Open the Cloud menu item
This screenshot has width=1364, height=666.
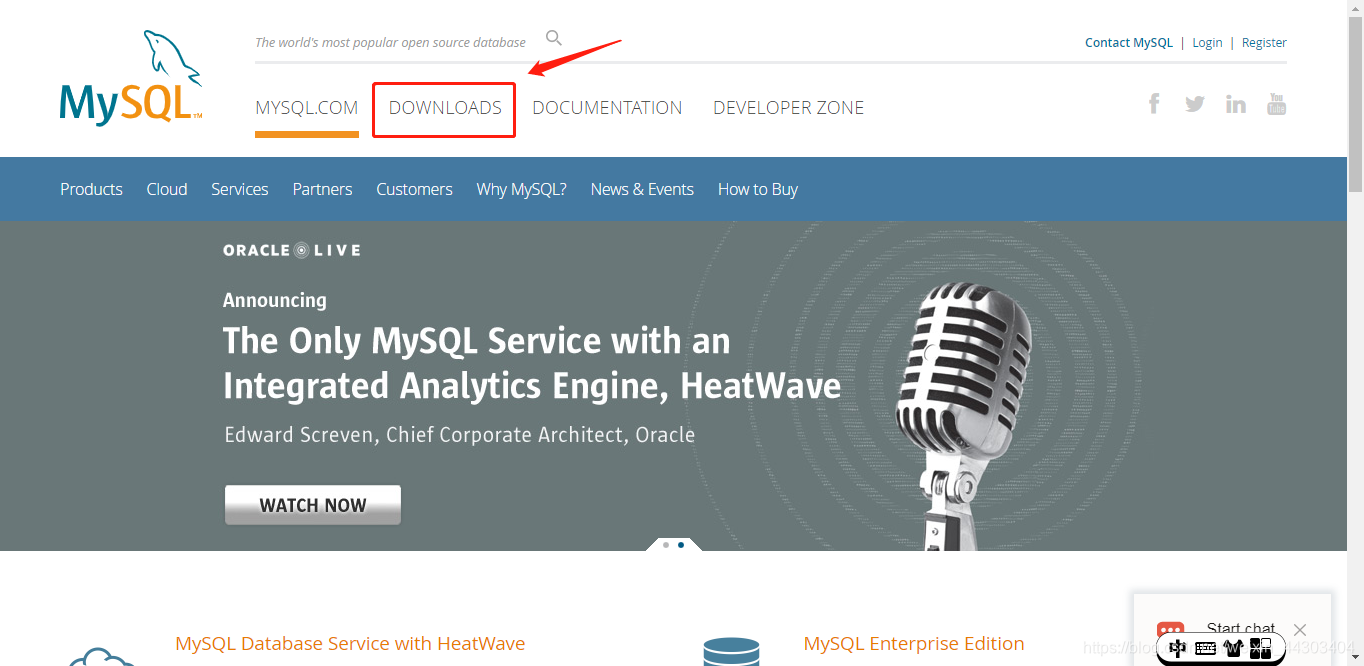tap(167, 189)
